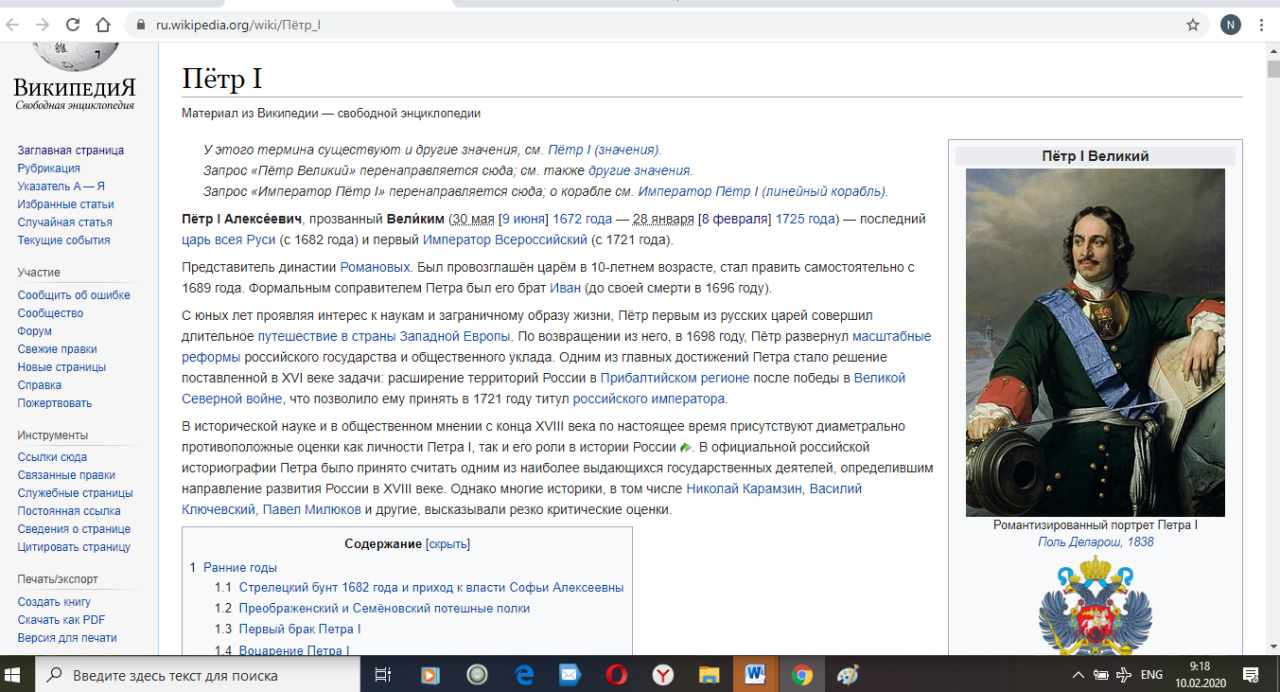Open the Поль Деларош, 1838 caption link

click(1095, 542)
